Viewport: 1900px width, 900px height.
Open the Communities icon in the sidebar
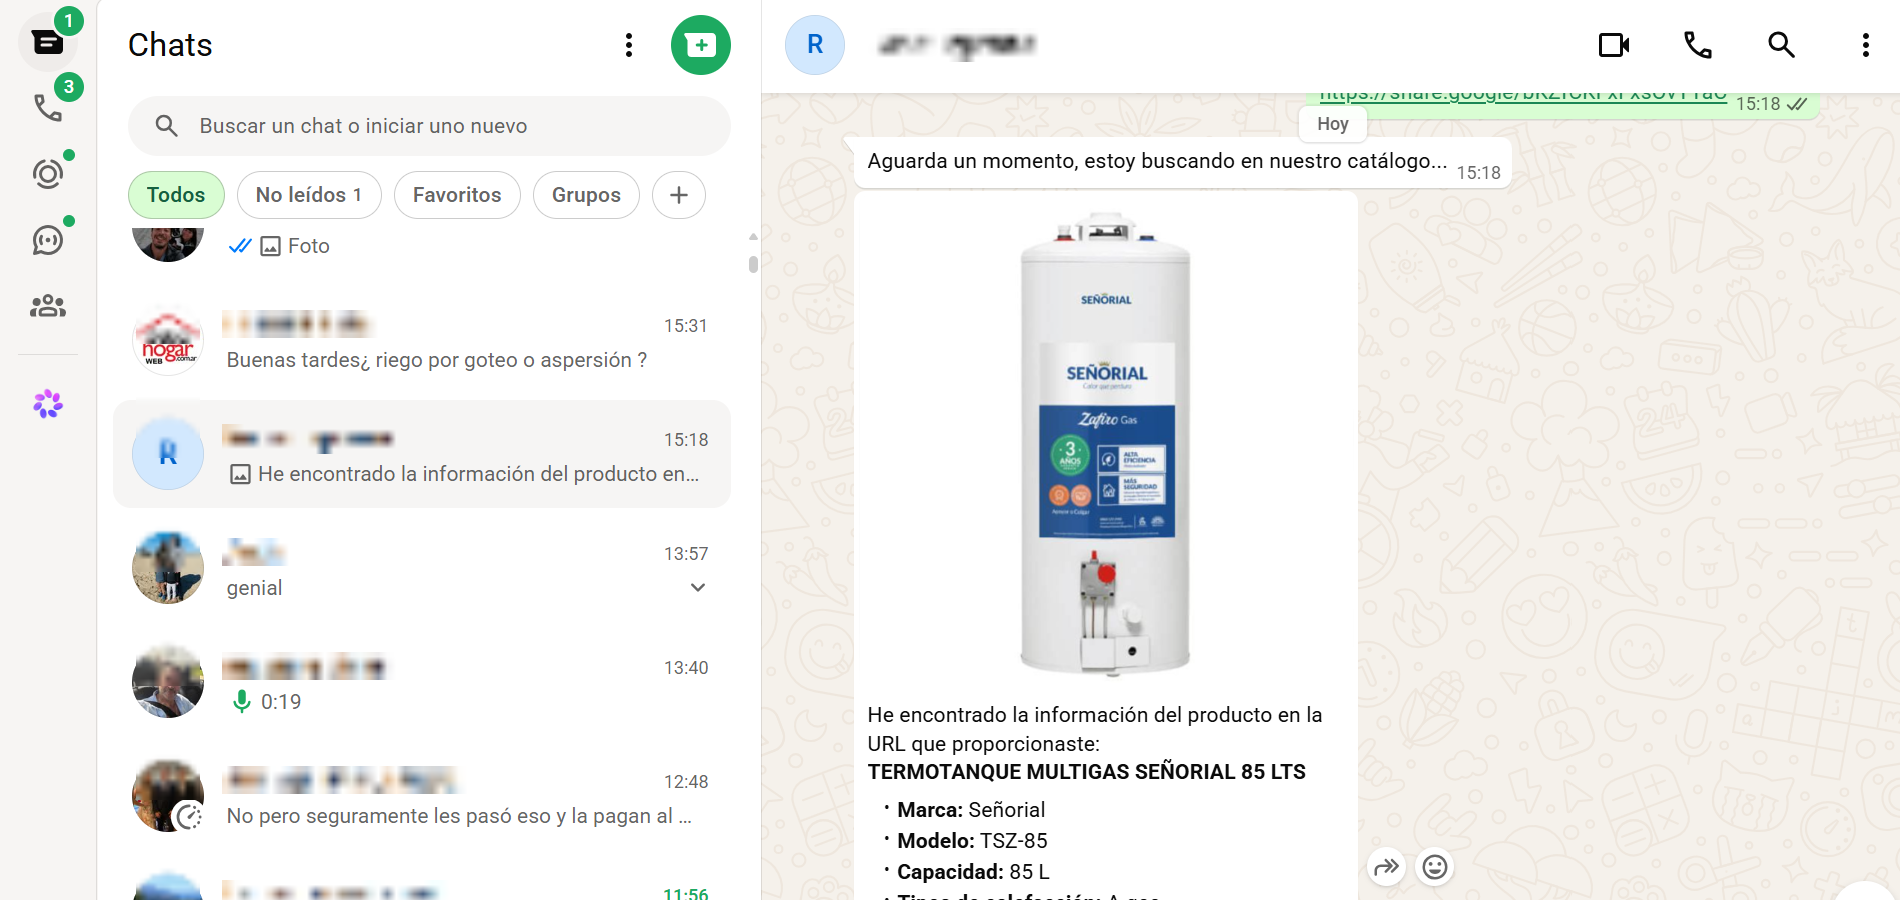48,306
